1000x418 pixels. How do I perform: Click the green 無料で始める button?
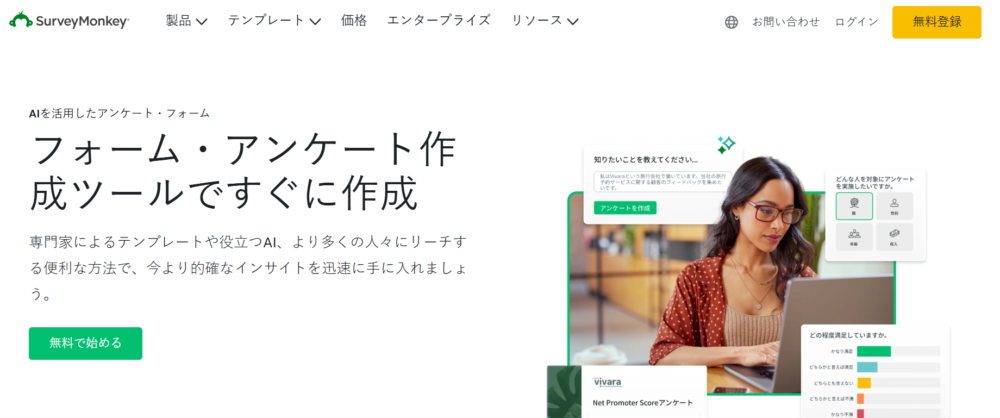pyautogui.click(x=85, y=343)
